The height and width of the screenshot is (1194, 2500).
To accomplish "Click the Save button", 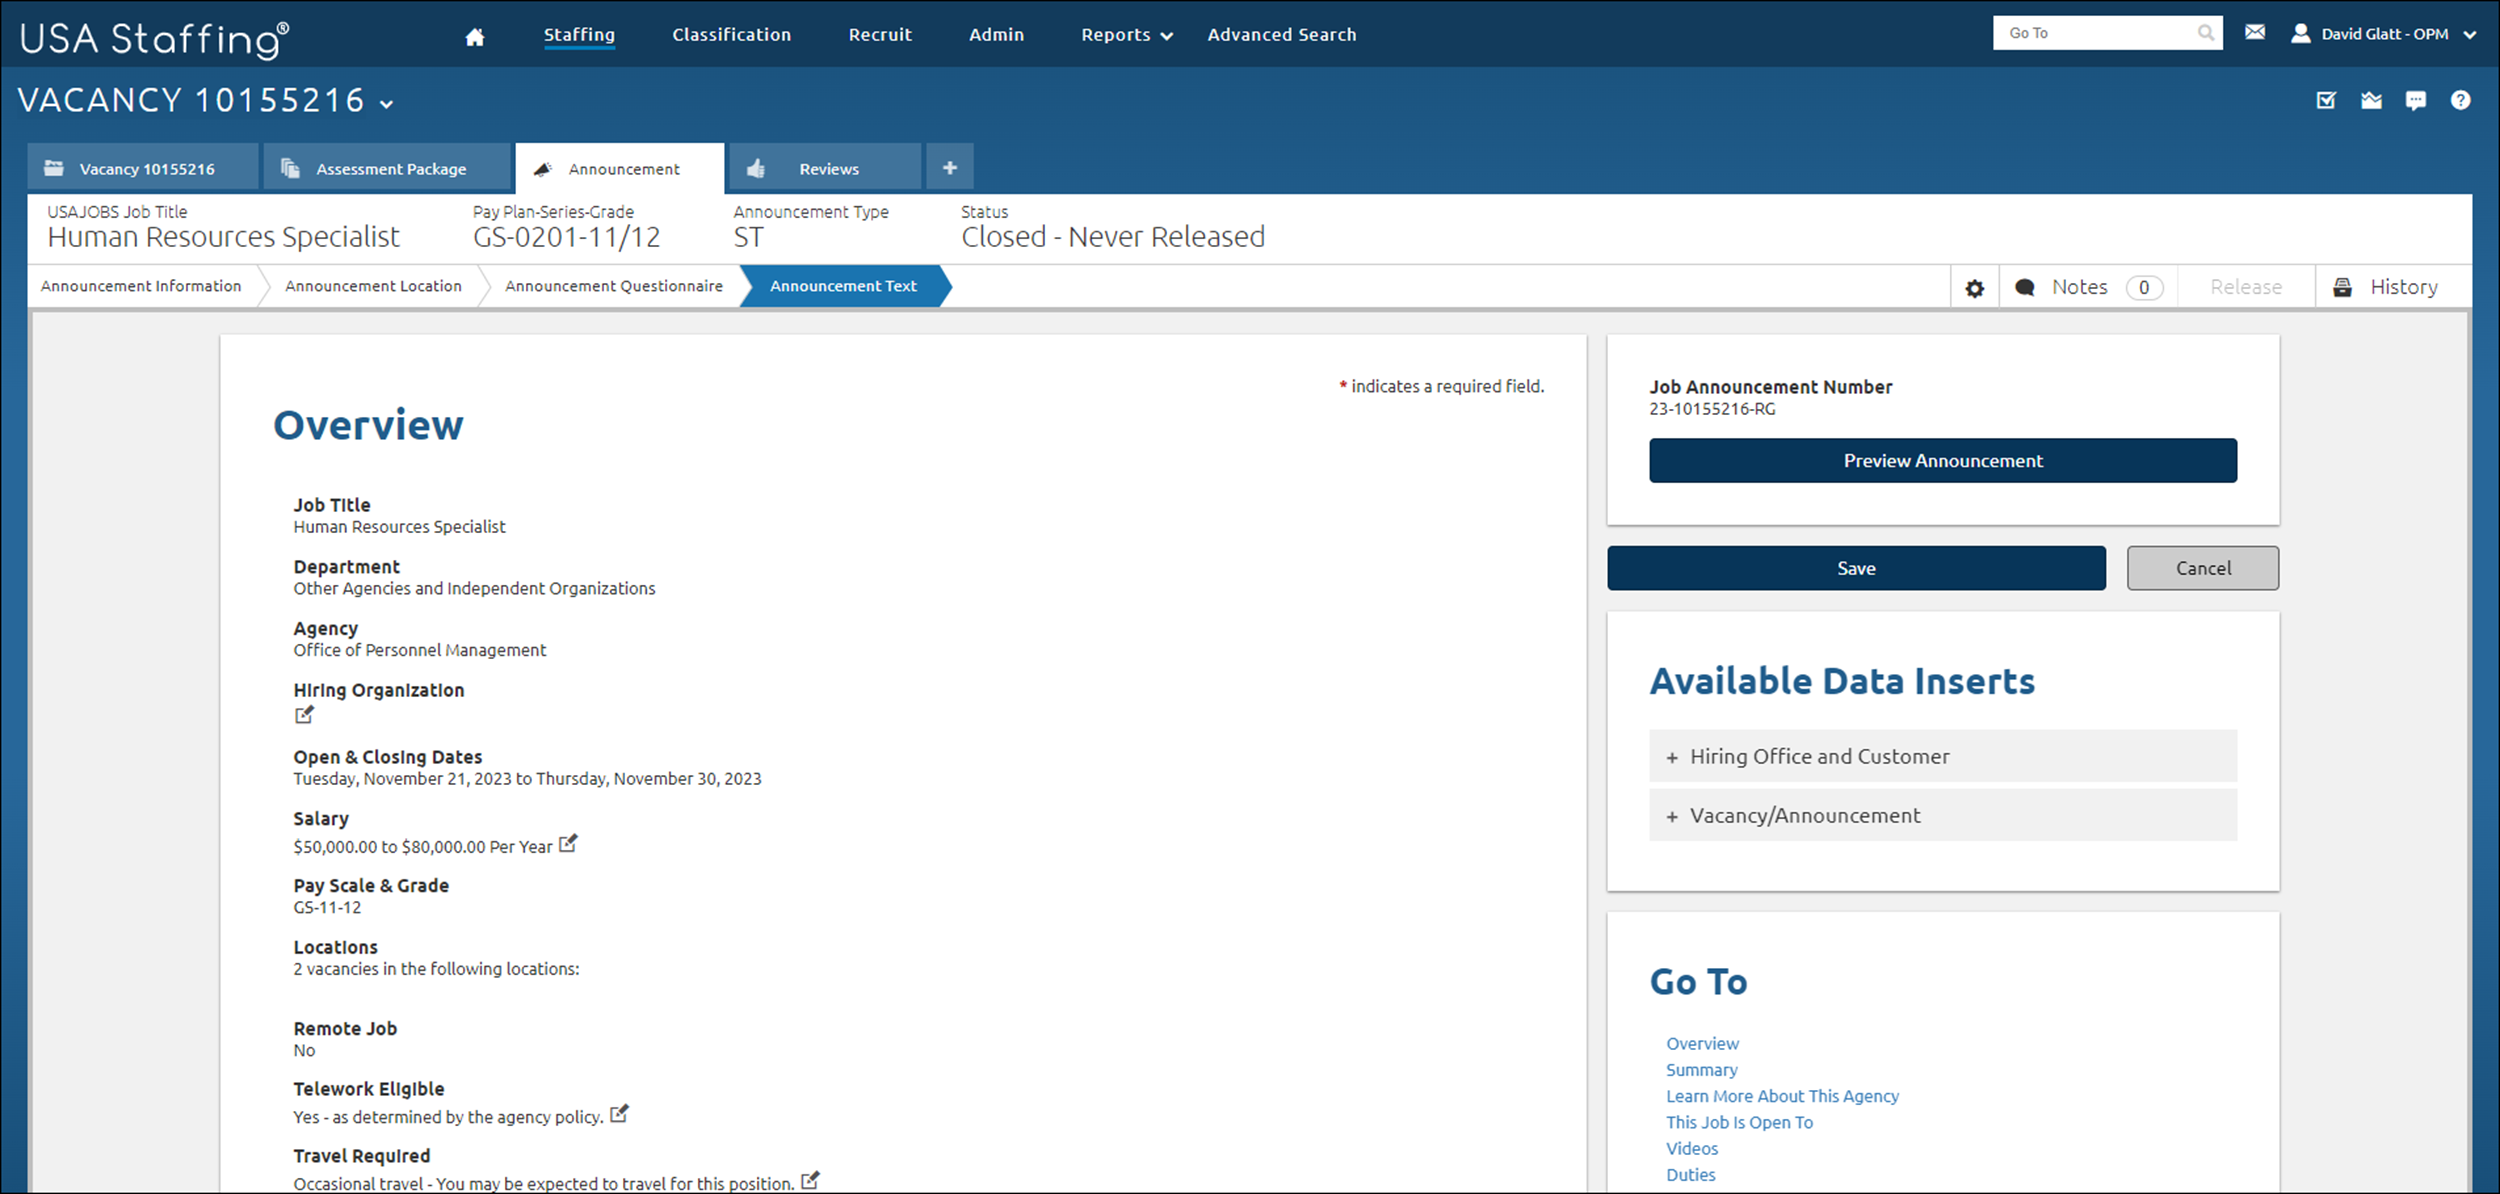I will (1856, 568).
